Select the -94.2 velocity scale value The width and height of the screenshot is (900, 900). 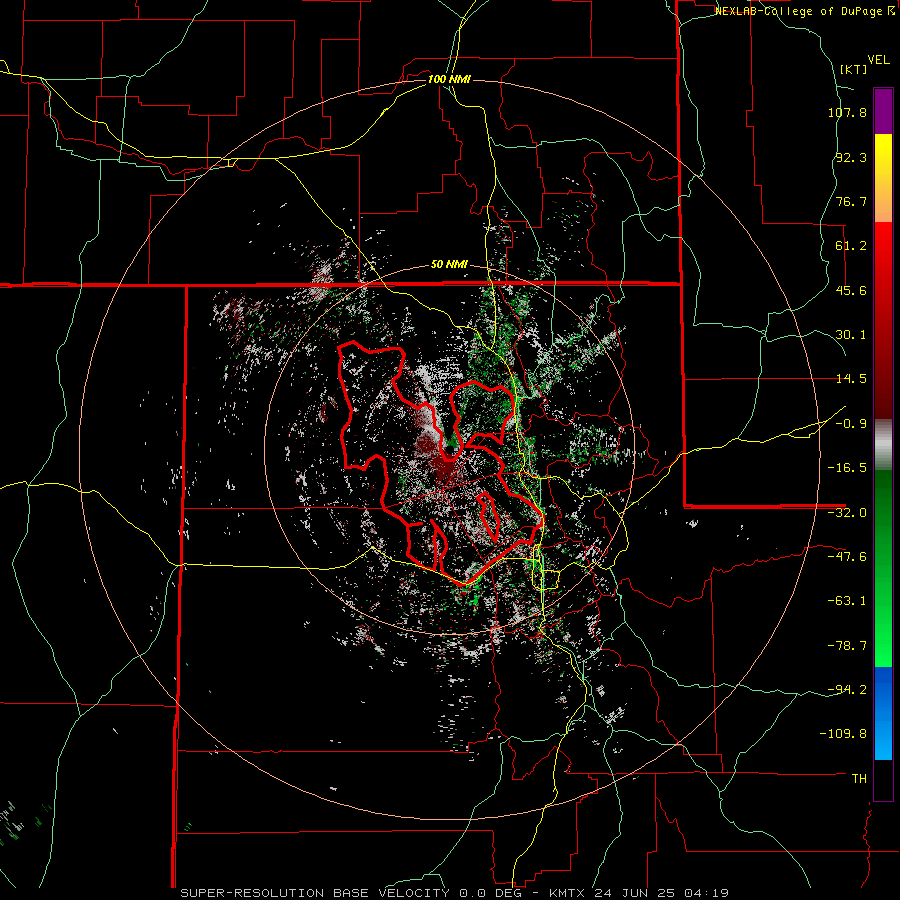(x=847, y=690)
